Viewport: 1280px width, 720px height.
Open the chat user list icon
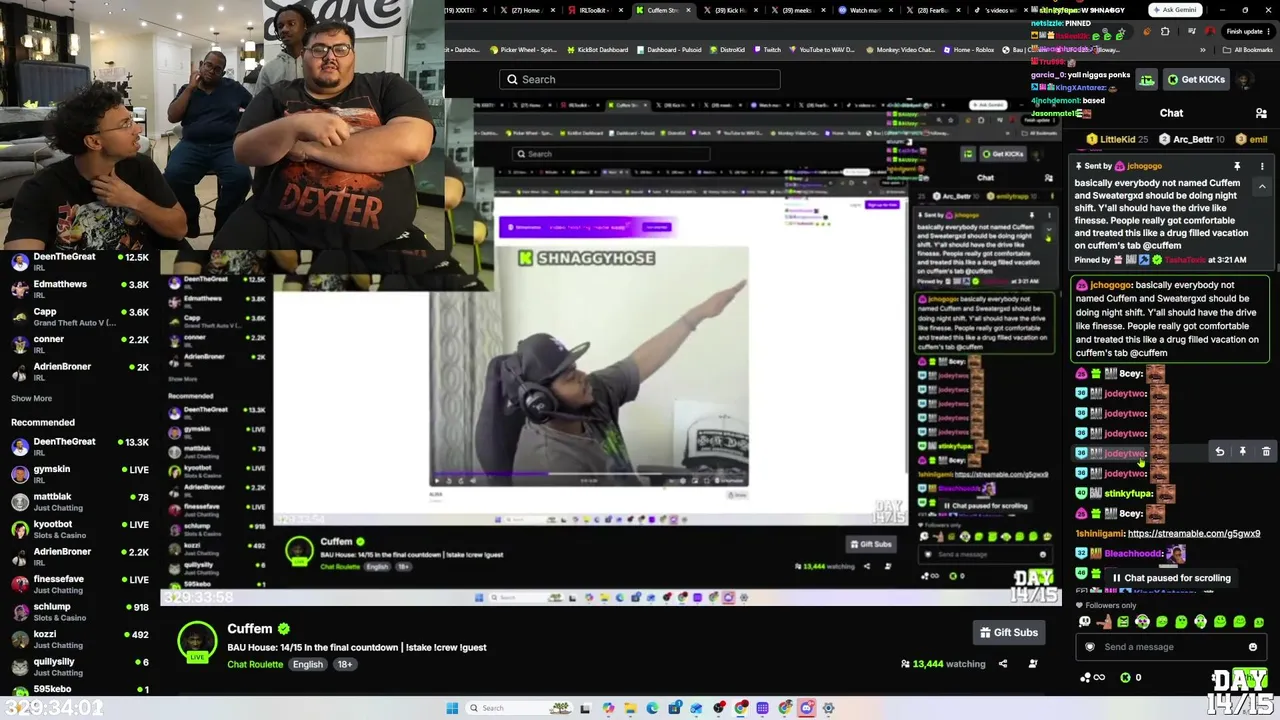click(x=1261, y=113)
